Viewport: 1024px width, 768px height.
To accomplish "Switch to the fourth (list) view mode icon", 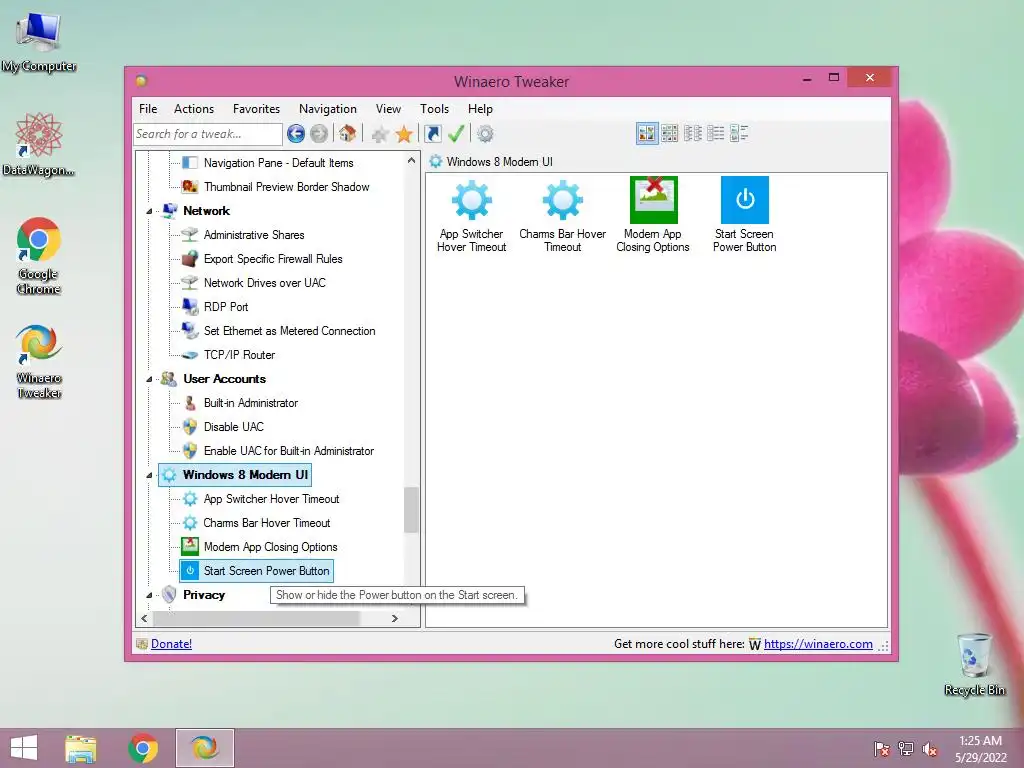I will point(716,134).
